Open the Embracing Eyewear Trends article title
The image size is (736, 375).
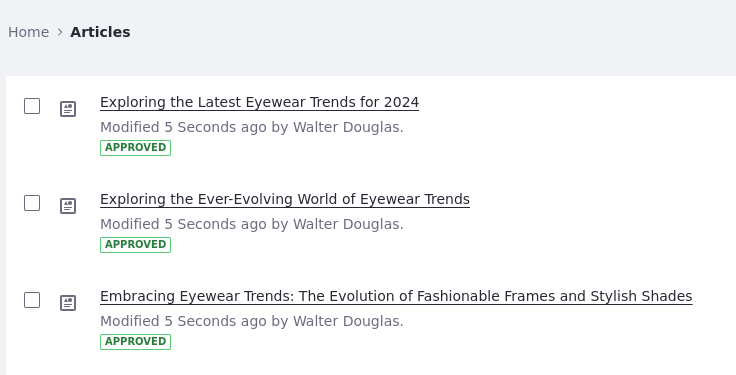coord(396,296)
